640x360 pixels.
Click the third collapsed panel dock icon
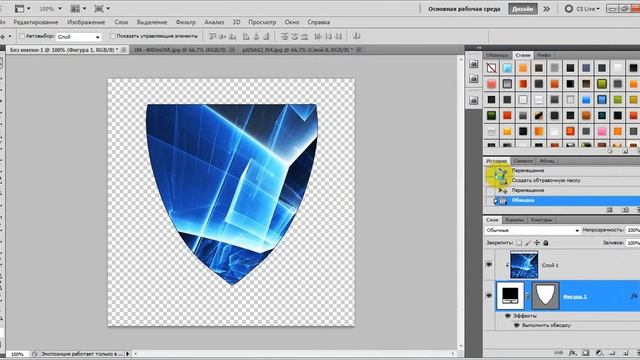[x=473, y=100]
